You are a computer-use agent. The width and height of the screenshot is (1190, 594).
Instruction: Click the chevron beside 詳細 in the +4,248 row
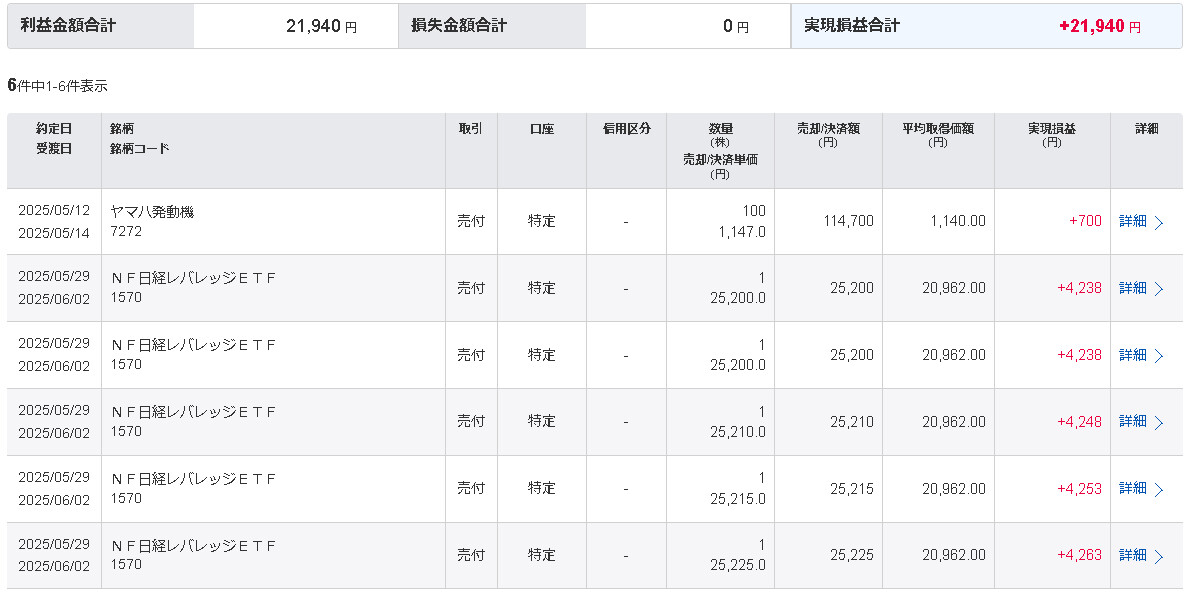(x=1159, y=422)
